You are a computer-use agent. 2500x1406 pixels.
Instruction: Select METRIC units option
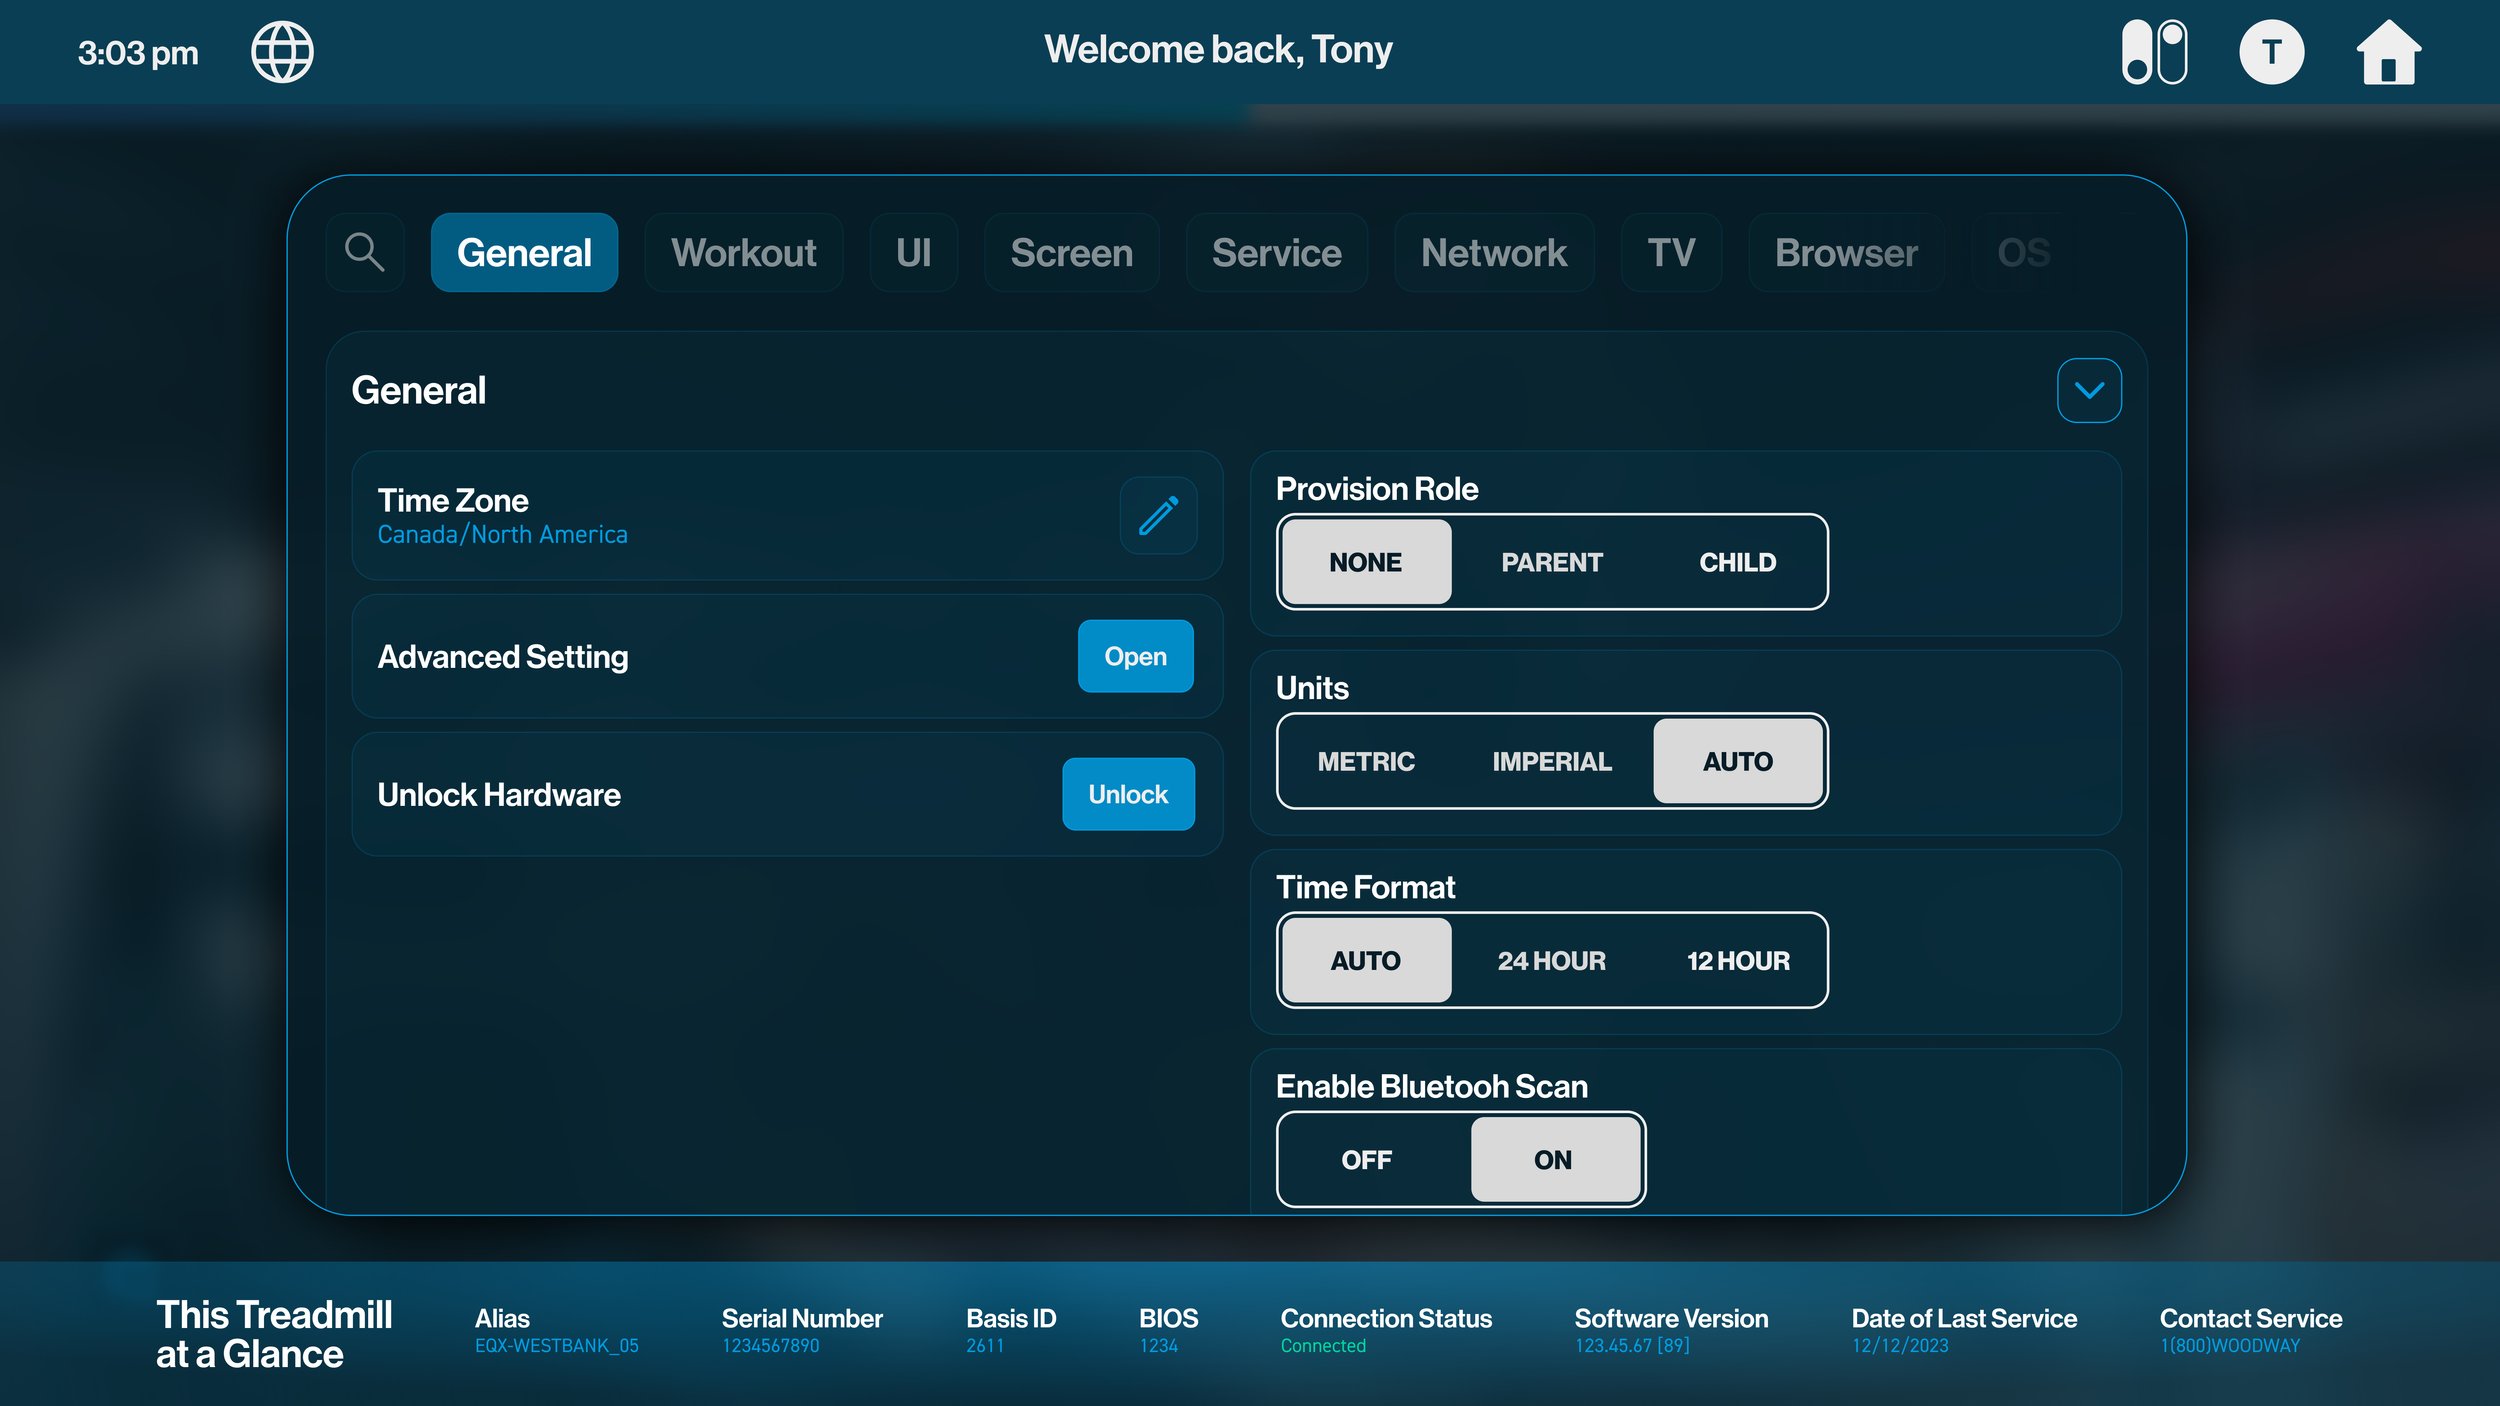[x=1365, y=761]
